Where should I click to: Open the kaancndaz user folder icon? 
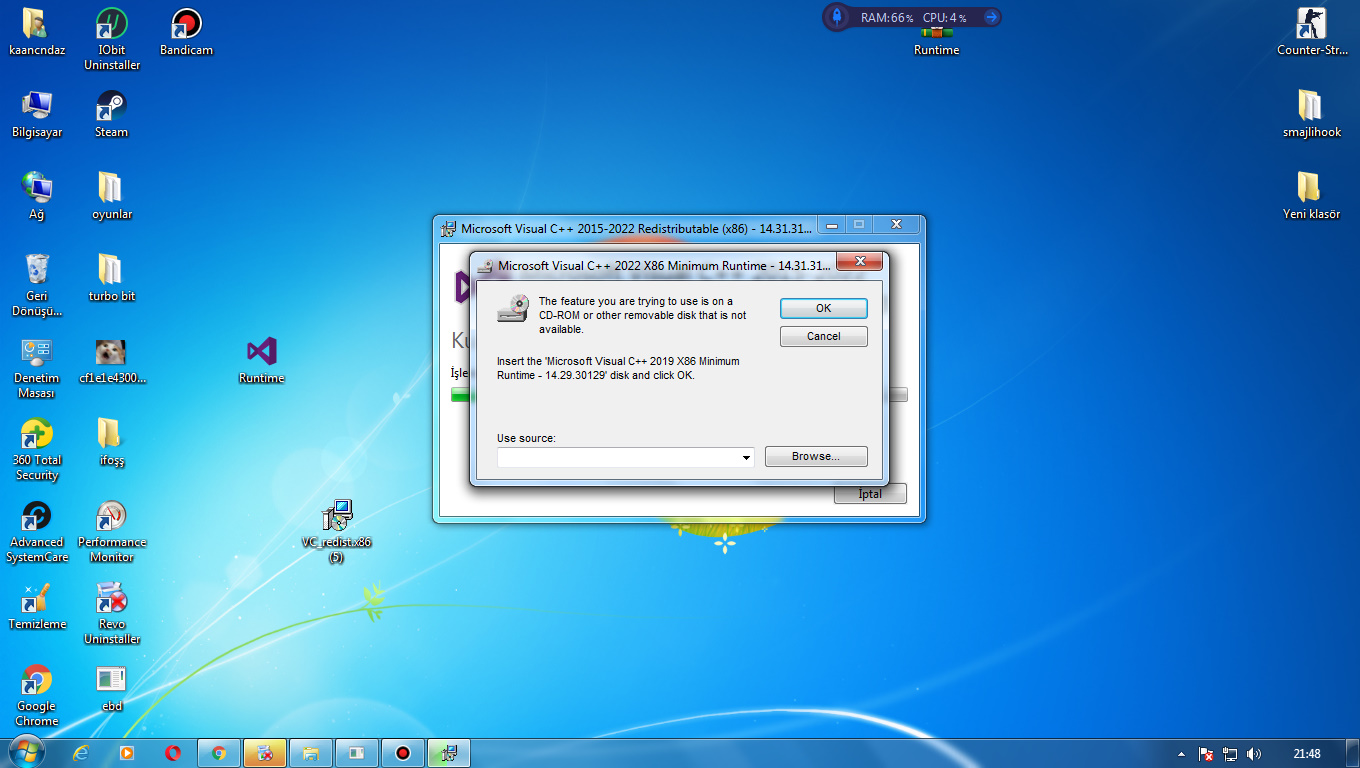pyautogui.click(x=37, y=32)
